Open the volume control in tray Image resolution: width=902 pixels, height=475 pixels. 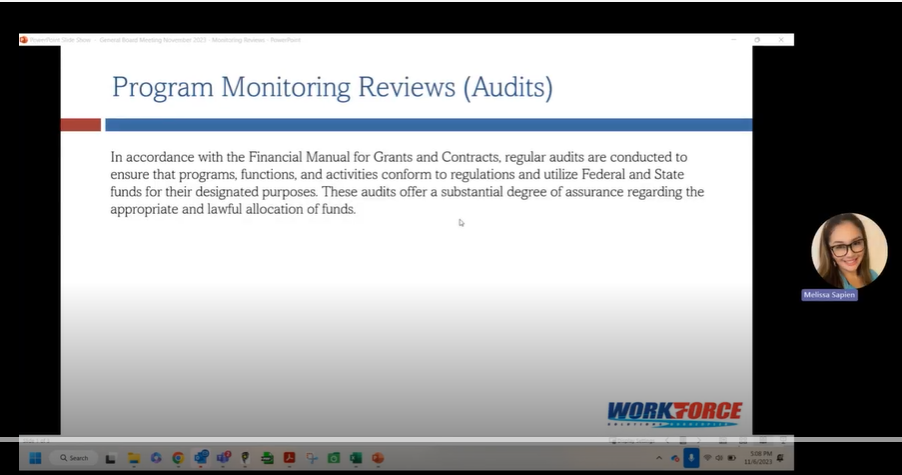coord(719,458)
